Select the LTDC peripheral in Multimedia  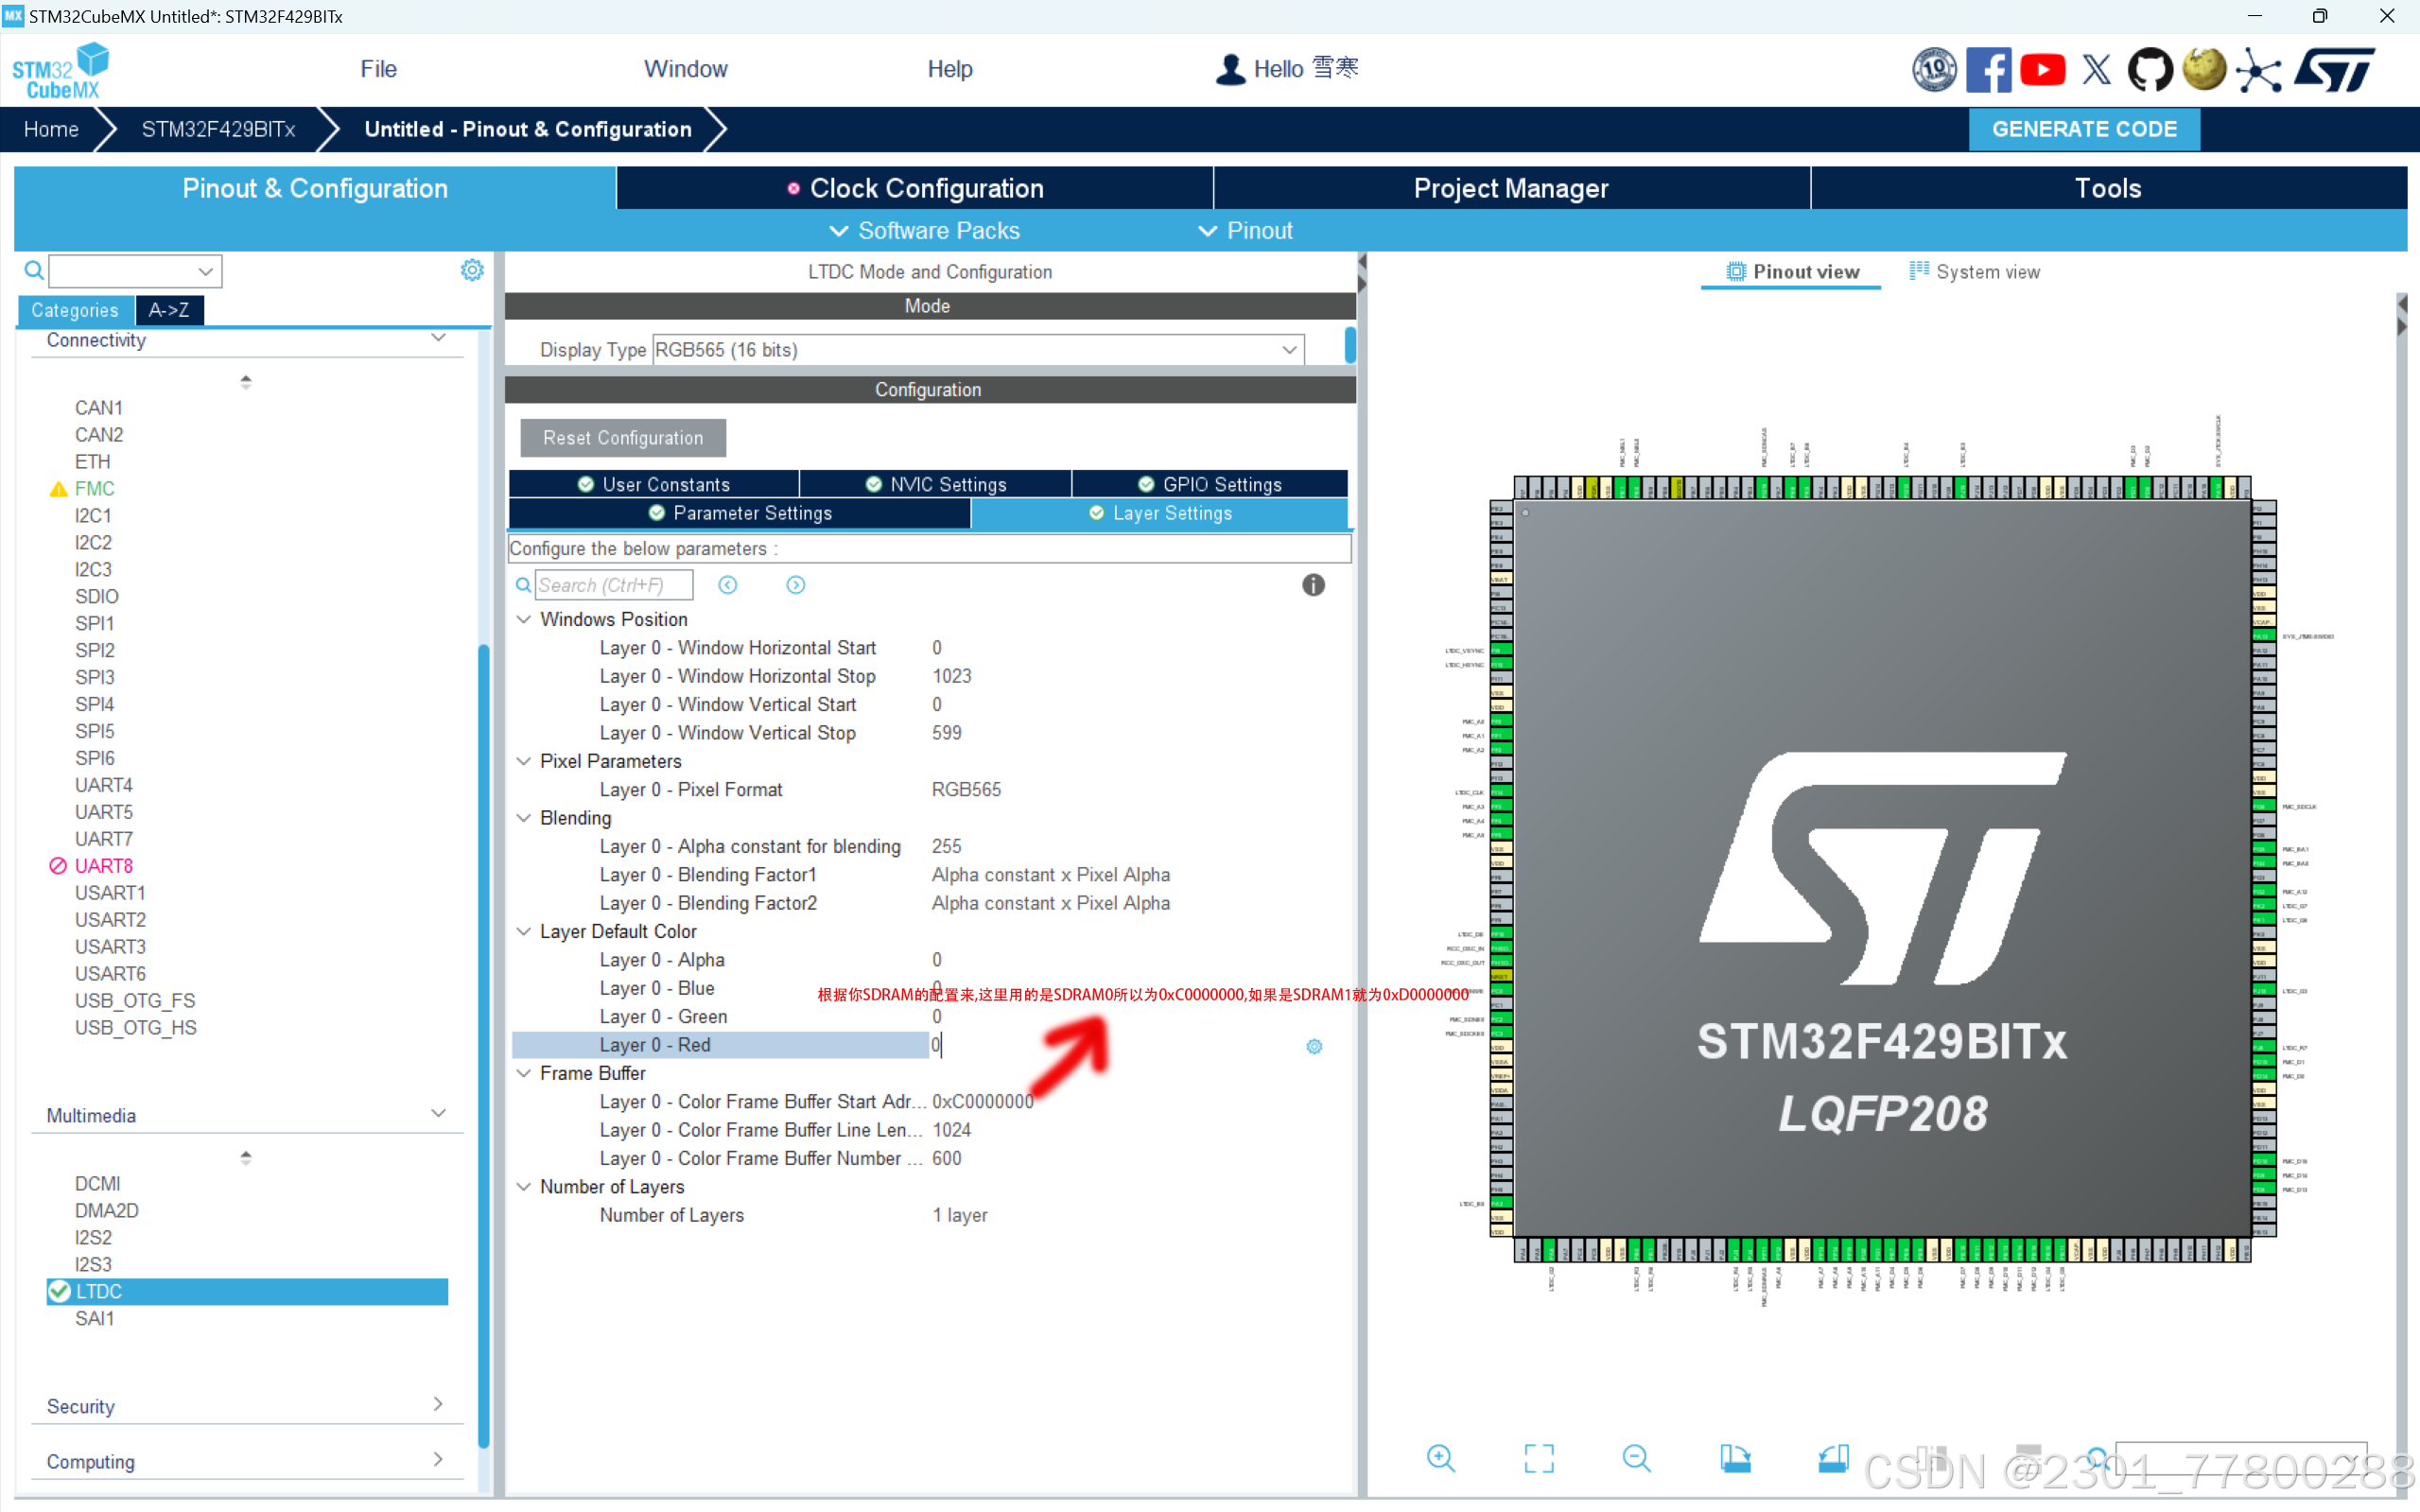pos(99,1291)
